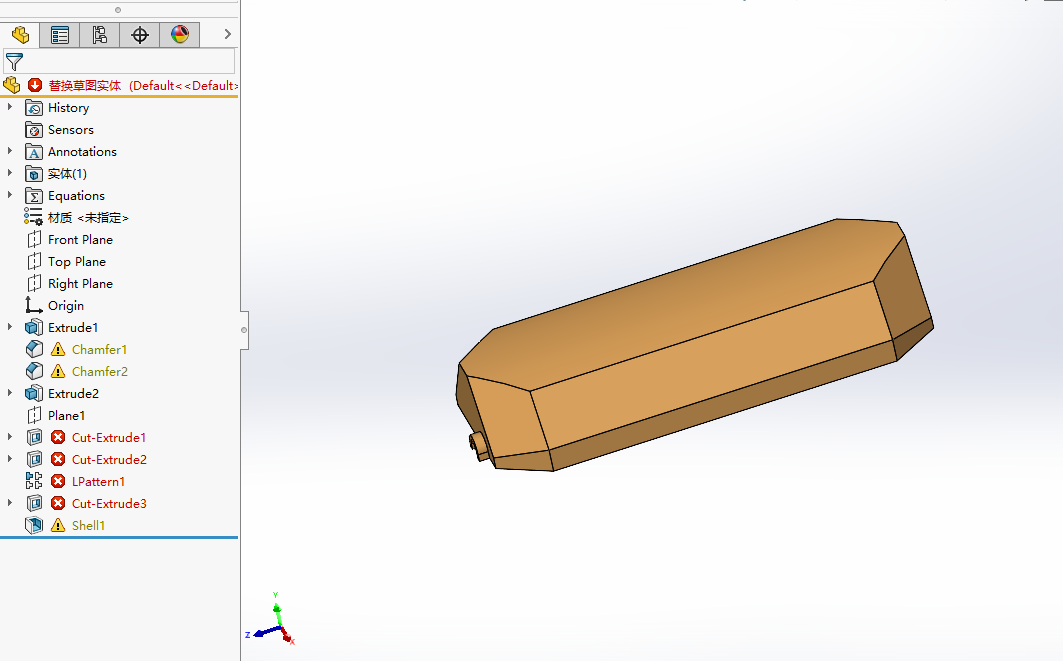The image size is (1063, 661).
Task: Click the Chamfer1 warning icon
Action: click(58, 350)
